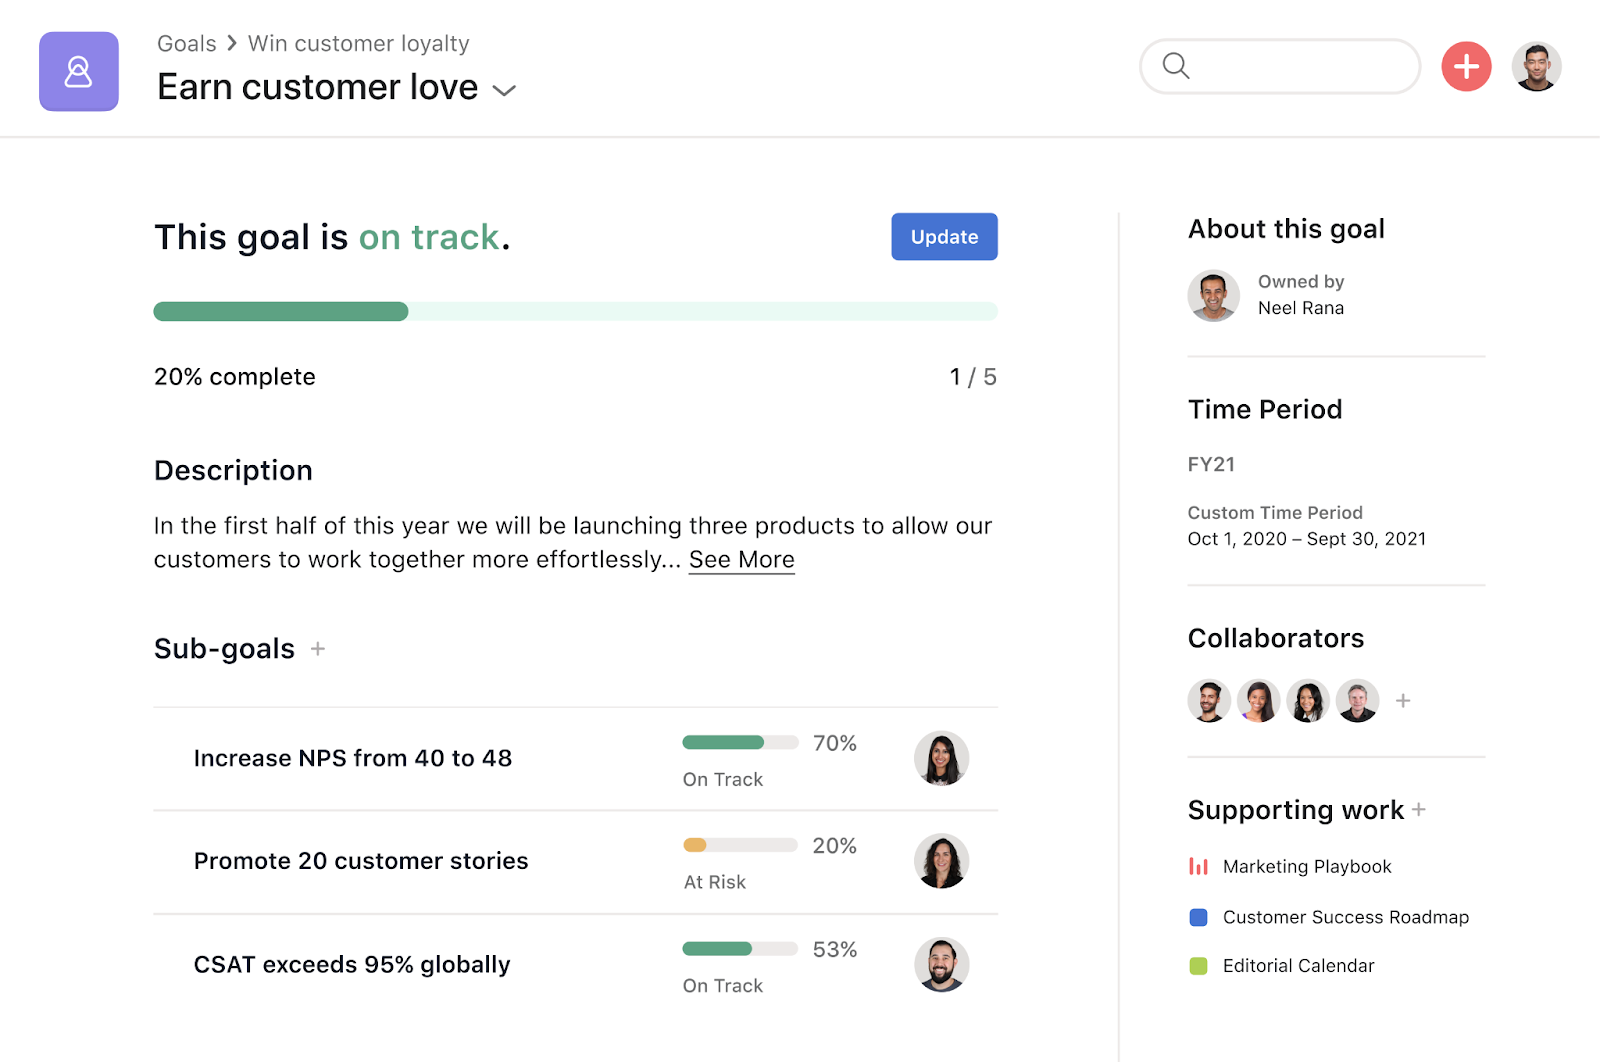
Task: Click the At Risk status label
Action: (x=715, y=882)
